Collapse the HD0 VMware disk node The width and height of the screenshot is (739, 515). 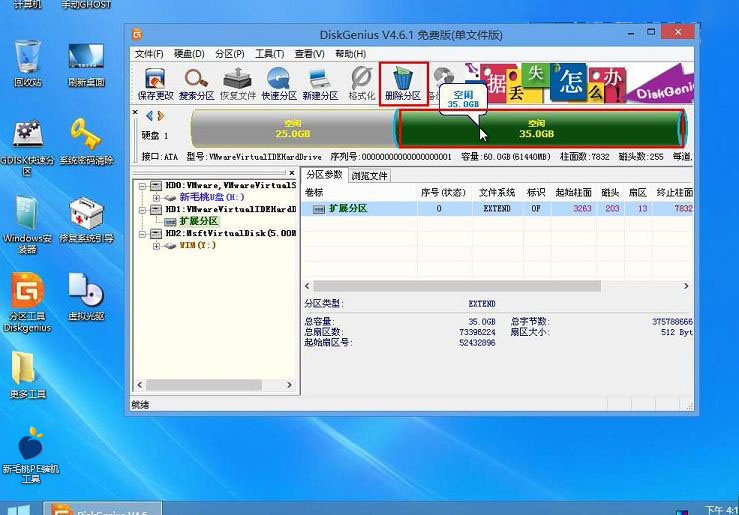coord(142,186)
